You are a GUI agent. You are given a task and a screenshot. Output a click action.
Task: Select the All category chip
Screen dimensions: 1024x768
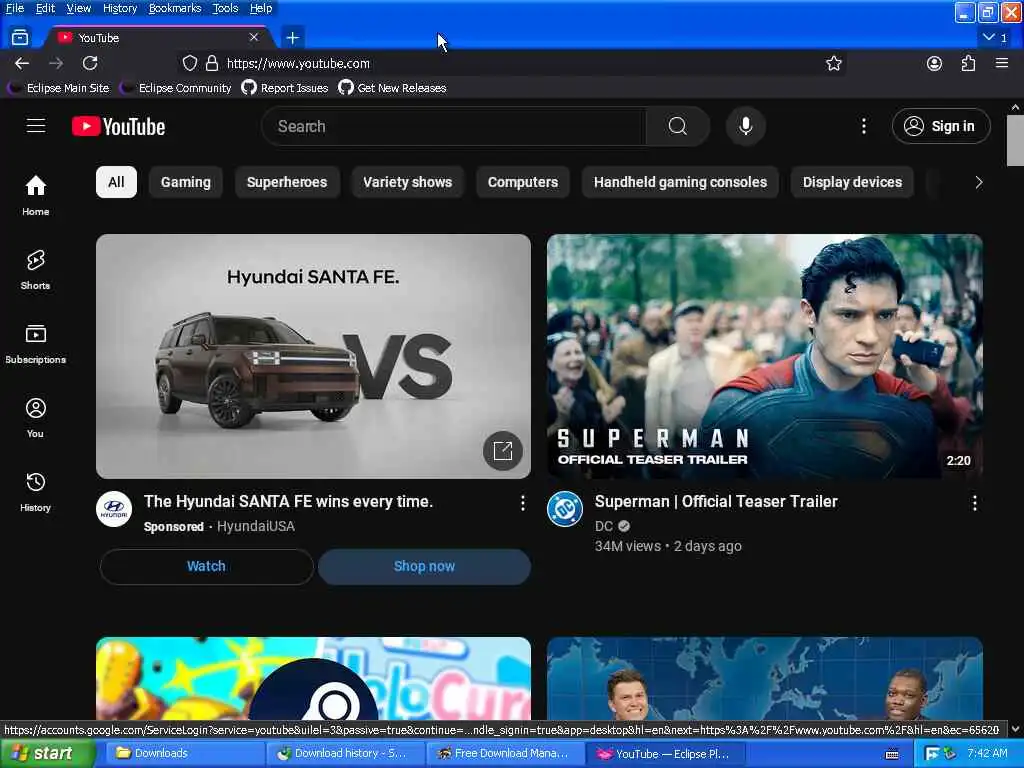click(x=116, y=182)
